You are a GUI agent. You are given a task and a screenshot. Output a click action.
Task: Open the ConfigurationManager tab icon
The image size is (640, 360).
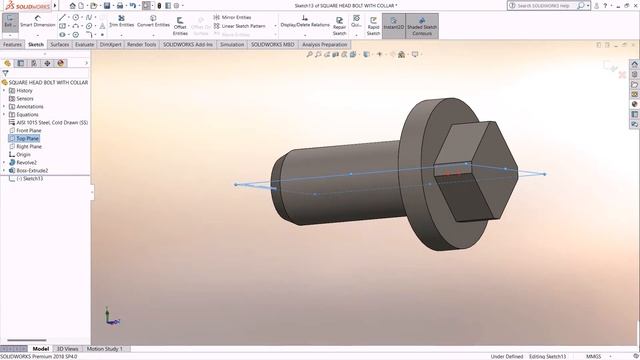(x=34, y=63)
